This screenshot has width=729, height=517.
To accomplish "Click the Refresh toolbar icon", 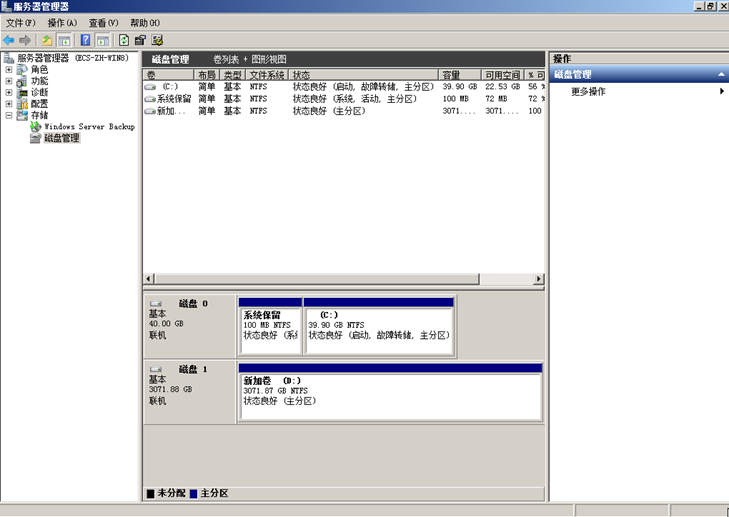I will (x=124, y=40).
